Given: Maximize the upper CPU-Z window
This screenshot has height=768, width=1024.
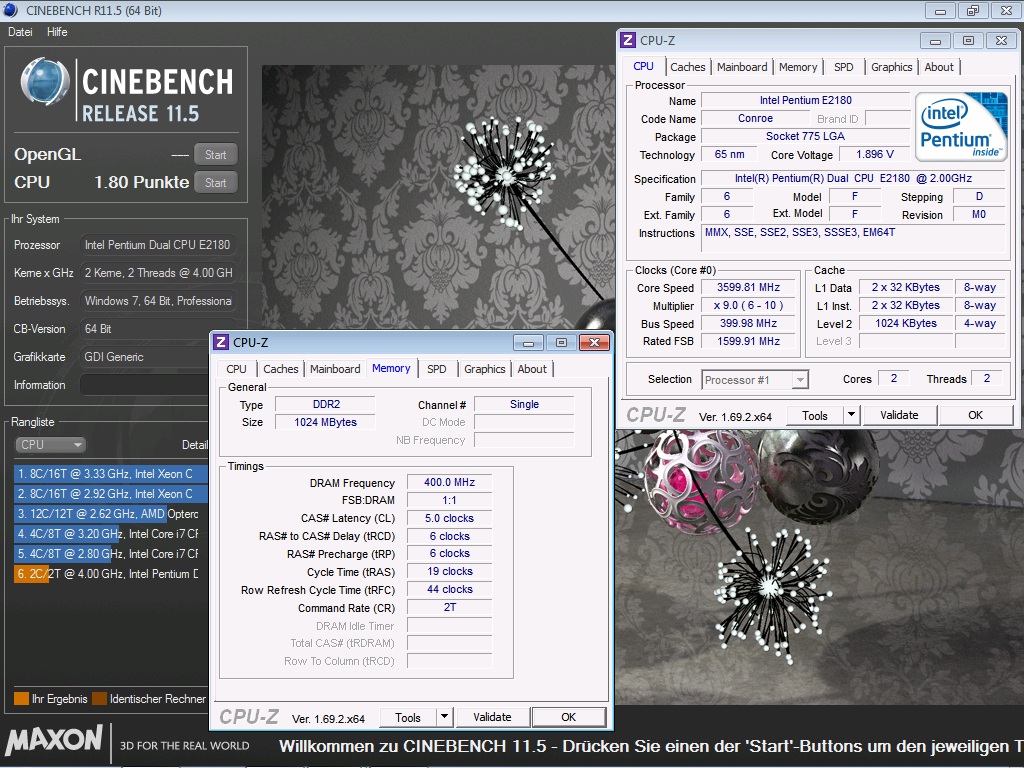Looking at the screenshot, I should (x=968, y=40).
